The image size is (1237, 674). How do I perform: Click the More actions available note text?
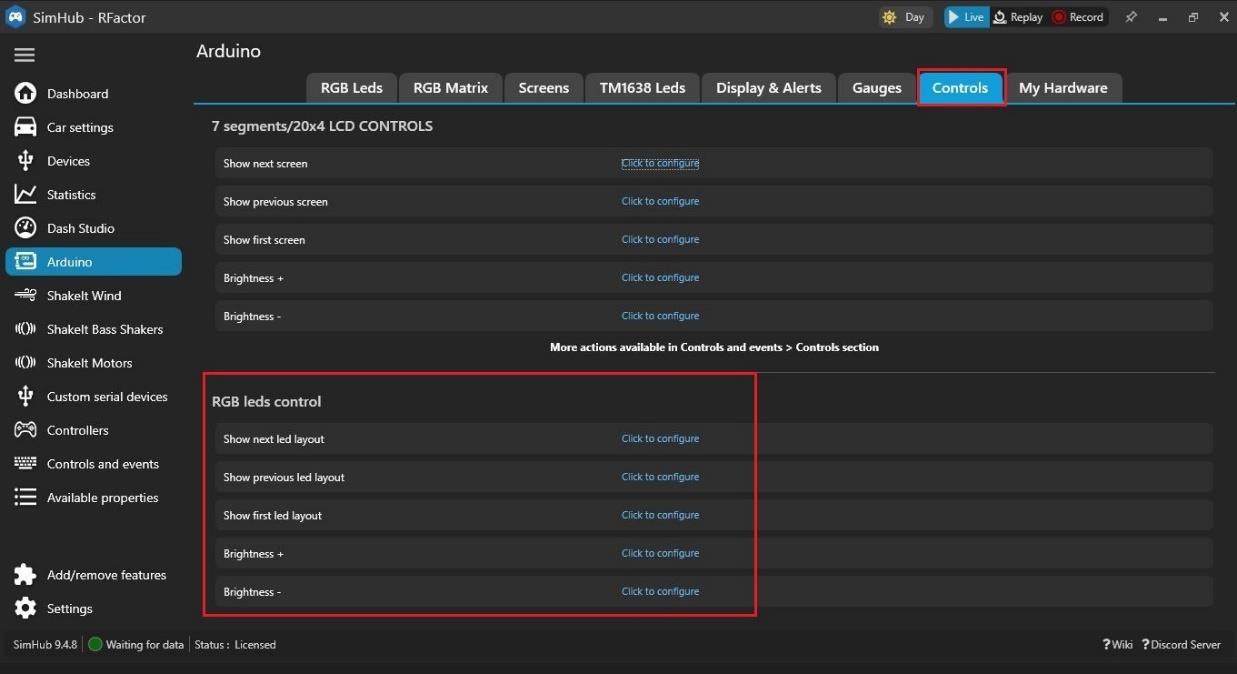click(714, 347)
